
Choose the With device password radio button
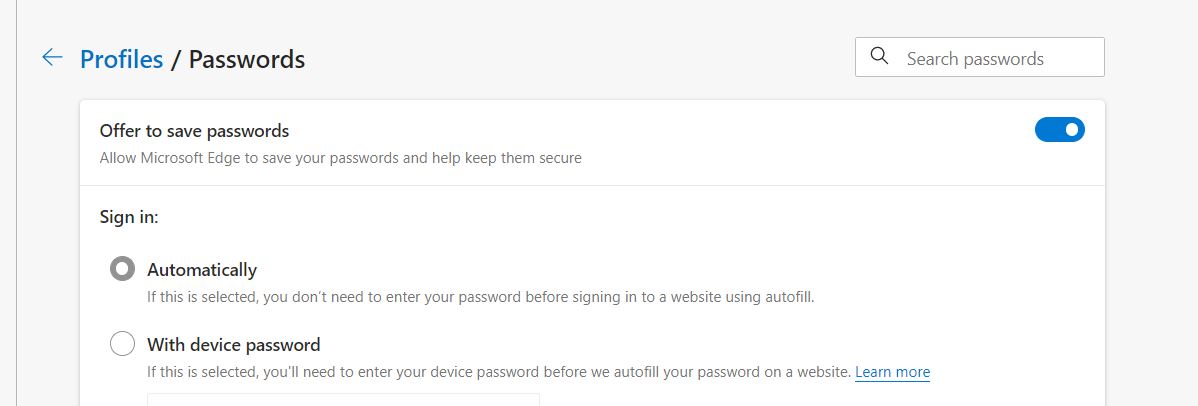pos(122,344)
